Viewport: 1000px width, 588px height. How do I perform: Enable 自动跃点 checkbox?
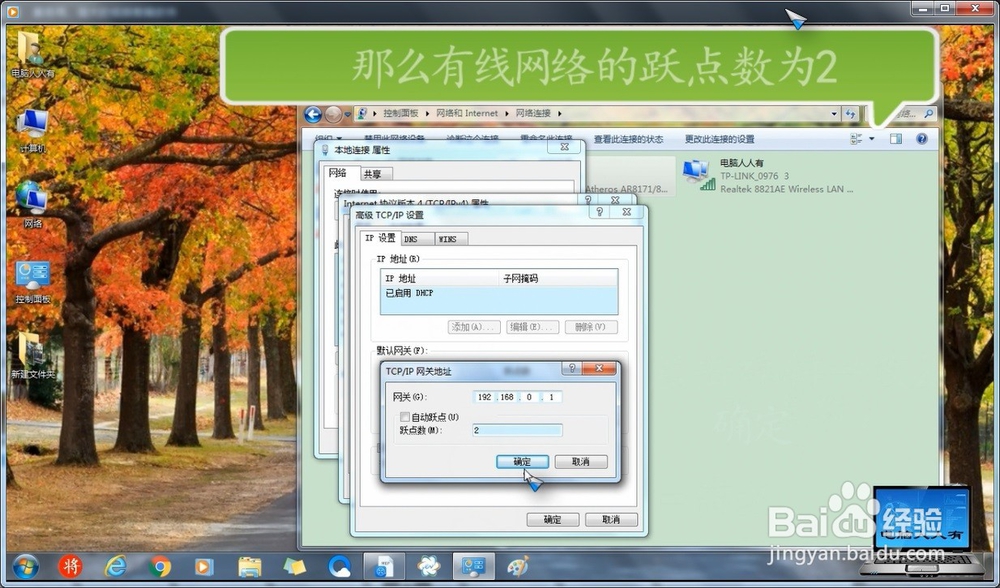pos(404,416)
